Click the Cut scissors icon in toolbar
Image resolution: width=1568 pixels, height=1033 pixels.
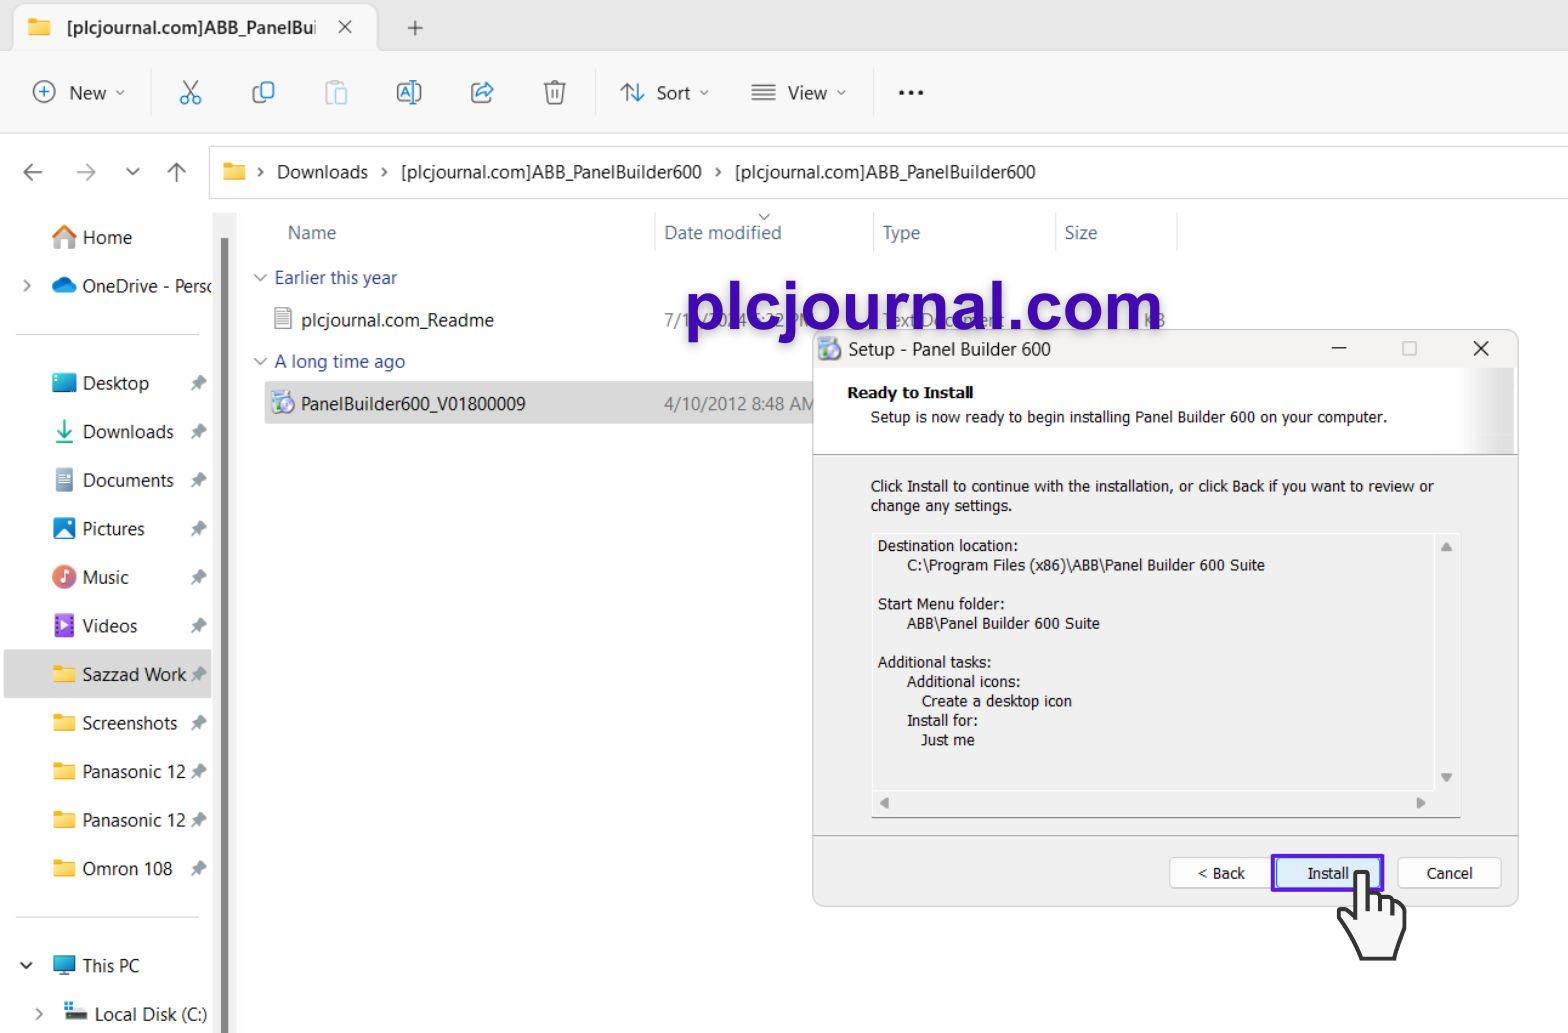point(190,93)
